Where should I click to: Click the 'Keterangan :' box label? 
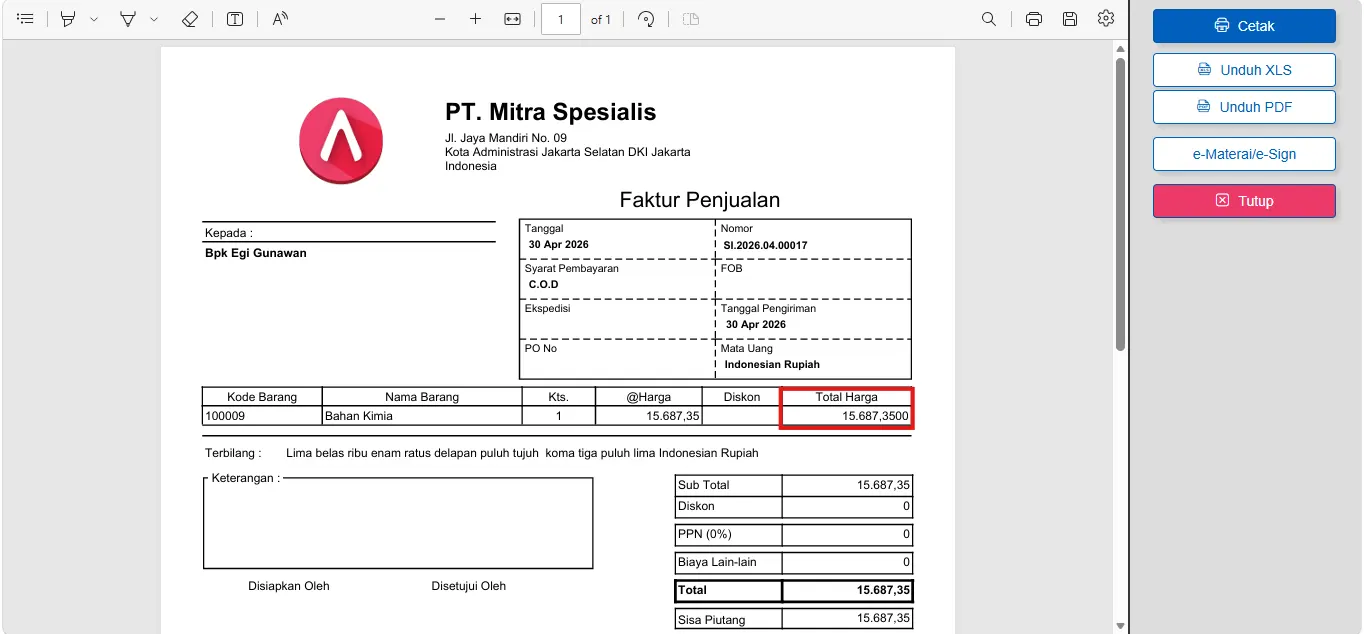(x=246, y=479)
